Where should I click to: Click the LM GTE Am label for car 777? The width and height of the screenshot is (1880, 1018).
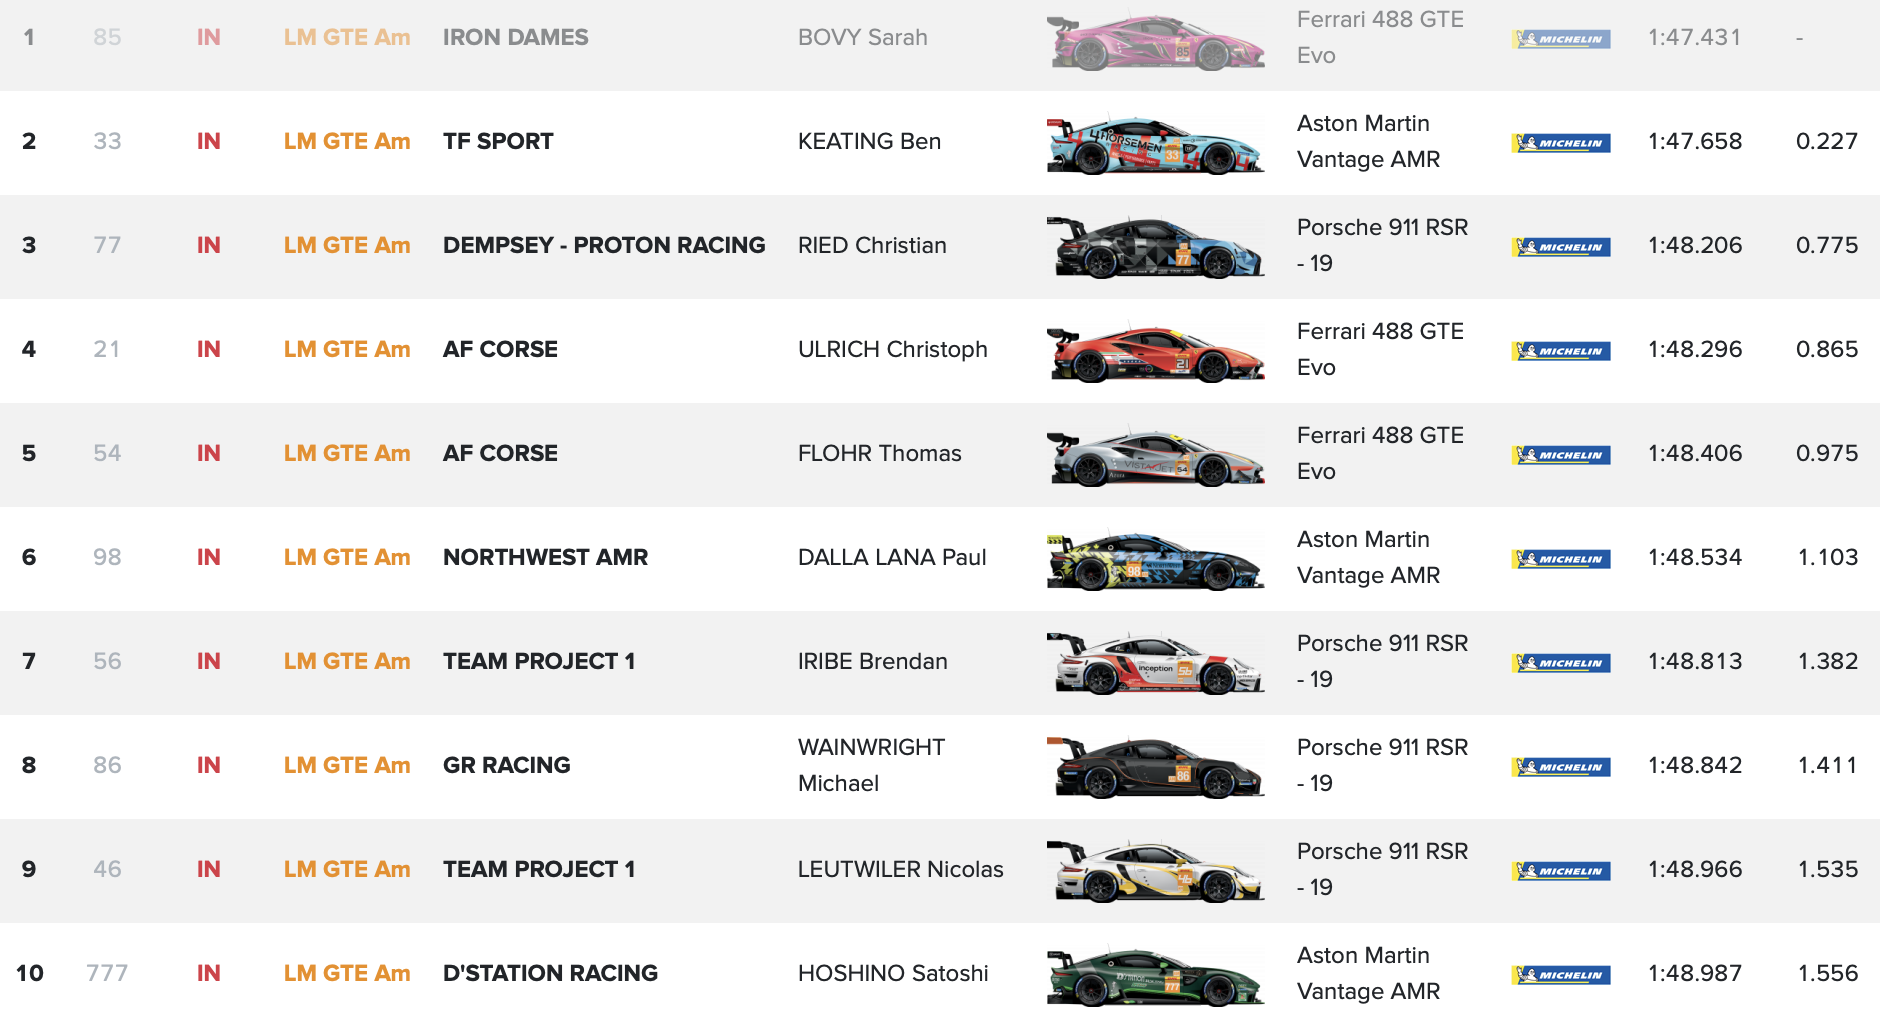pyautogui.click(x=347, y=973)
